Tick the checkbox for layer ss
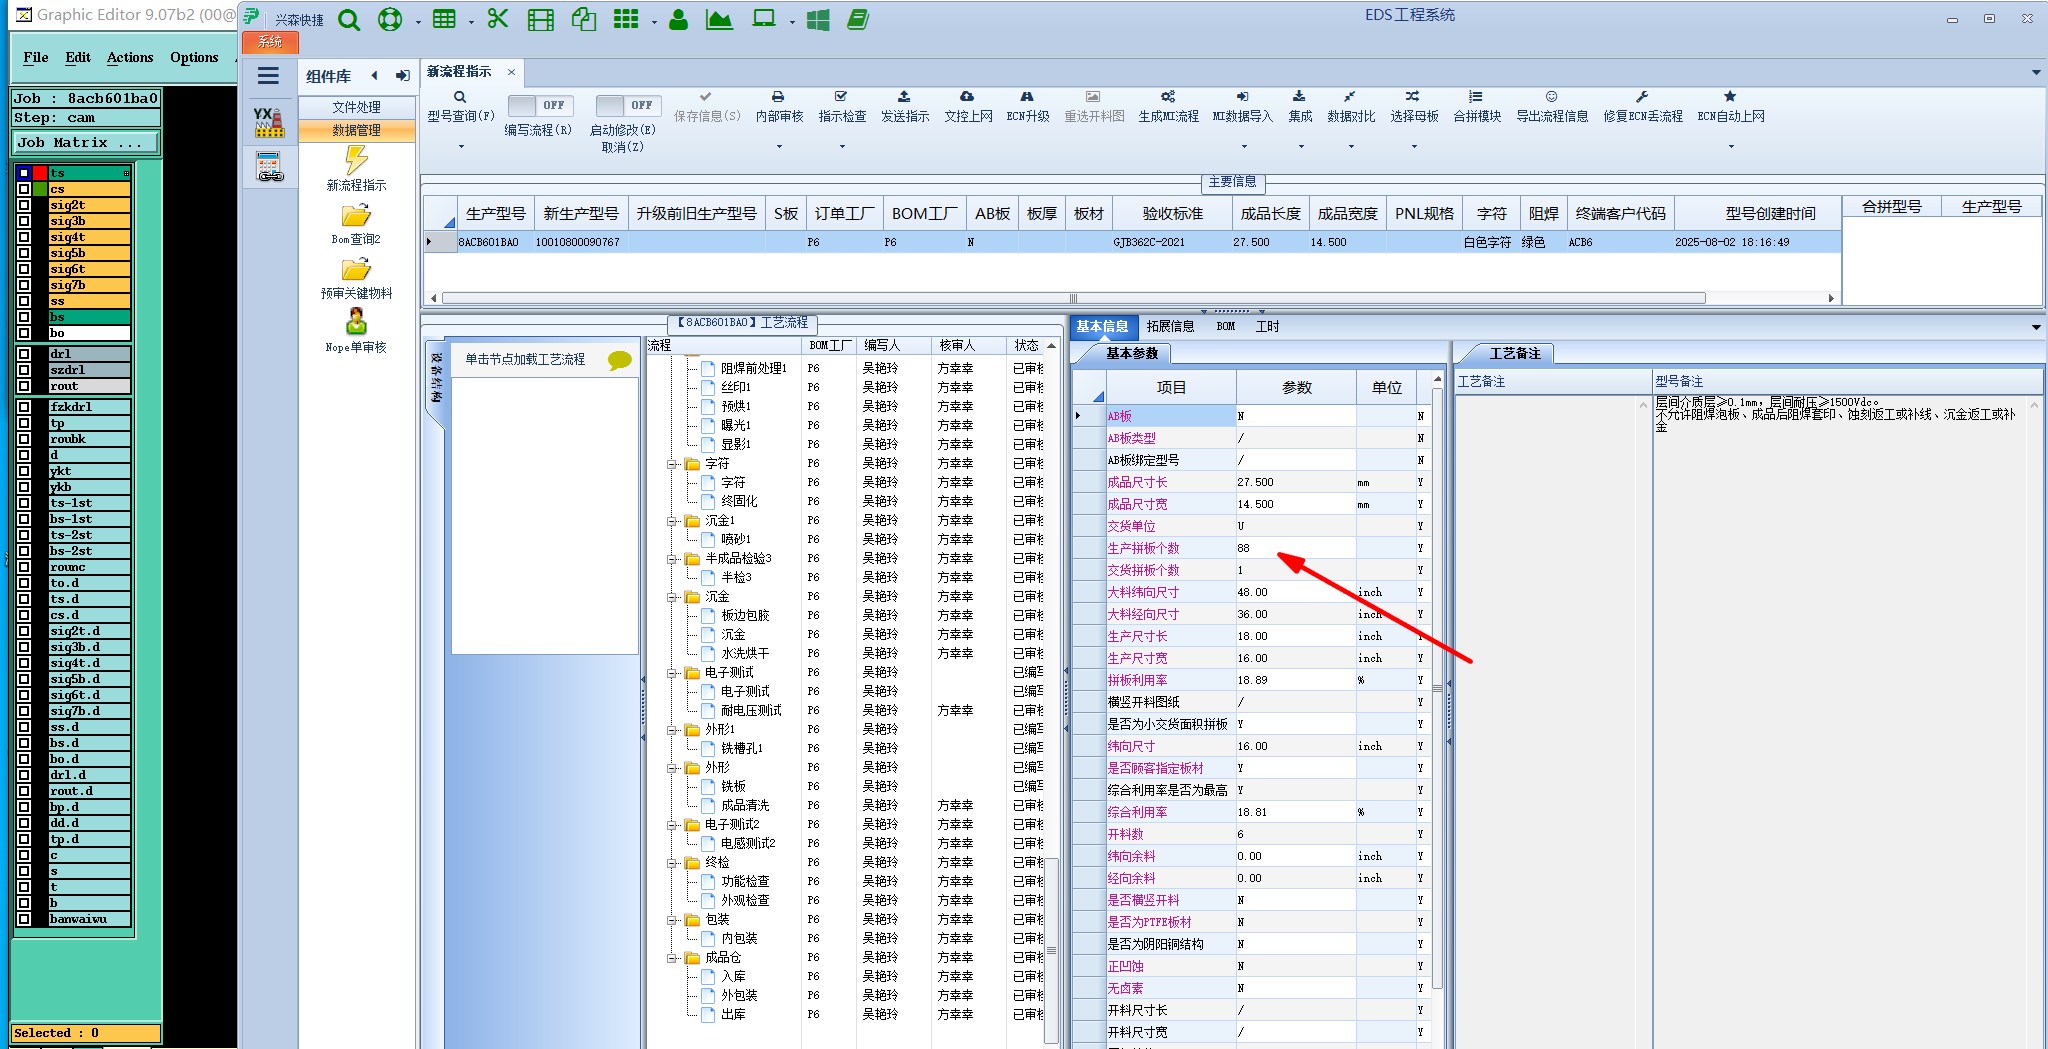Viewport: 2048px width, 1049px height. tap(24, 301)
